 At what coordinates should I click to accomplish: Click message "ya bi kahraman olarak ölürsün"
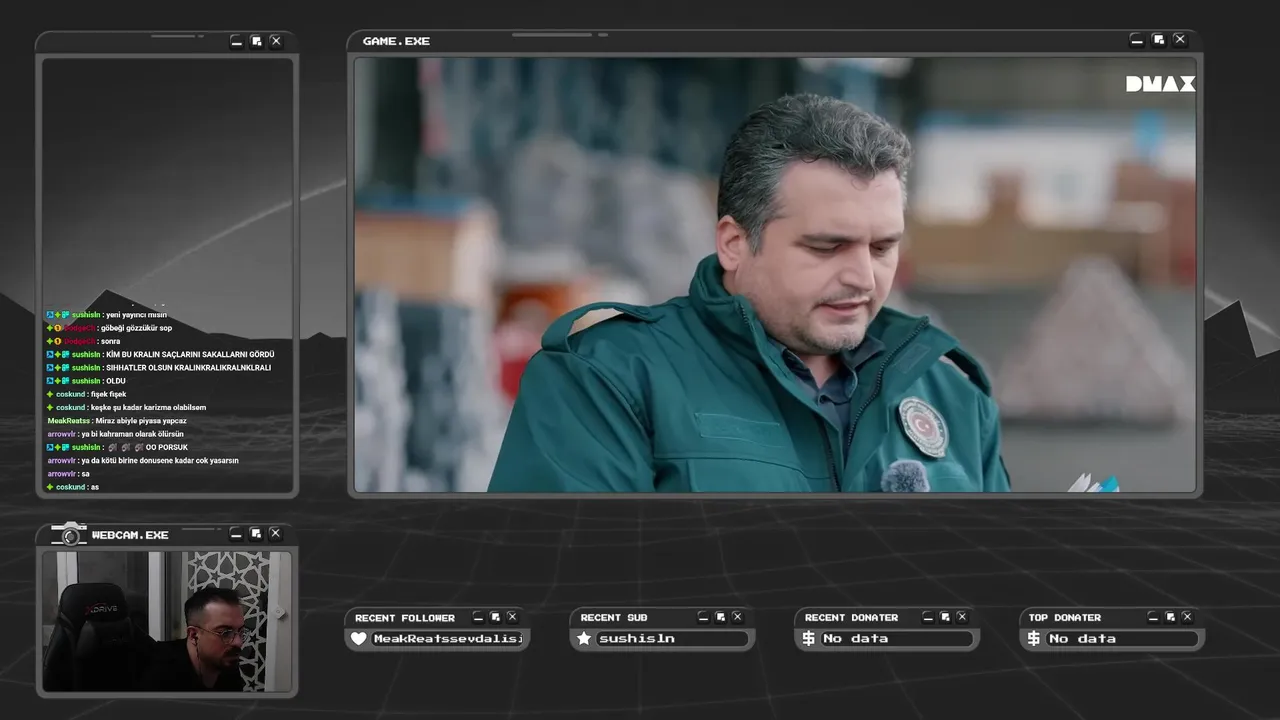pyautogui.click(x=133, y=434)
